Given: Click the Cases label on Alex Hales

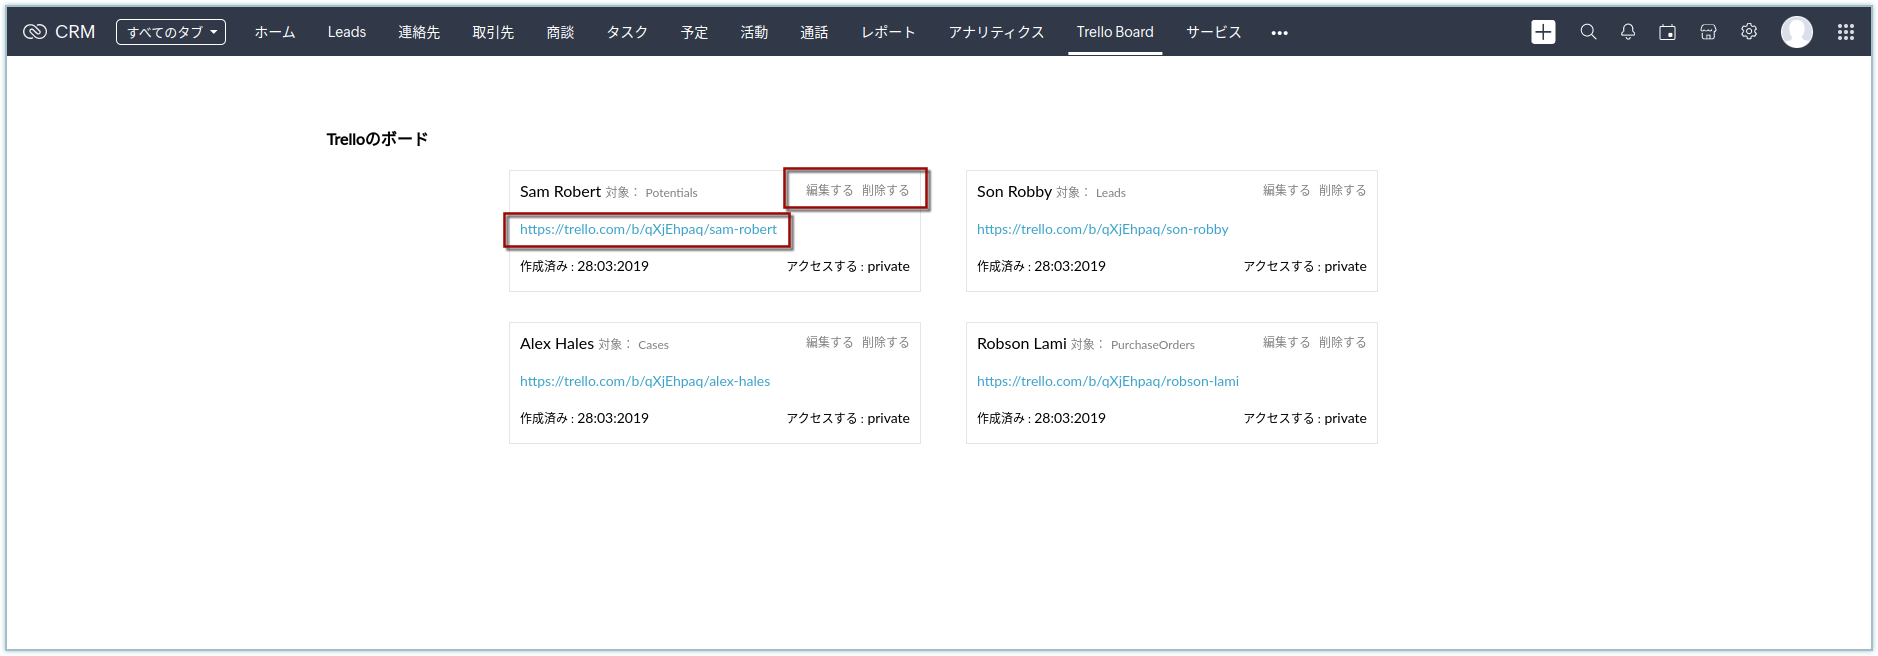Looking at the screenshot, I should [653, 345].
